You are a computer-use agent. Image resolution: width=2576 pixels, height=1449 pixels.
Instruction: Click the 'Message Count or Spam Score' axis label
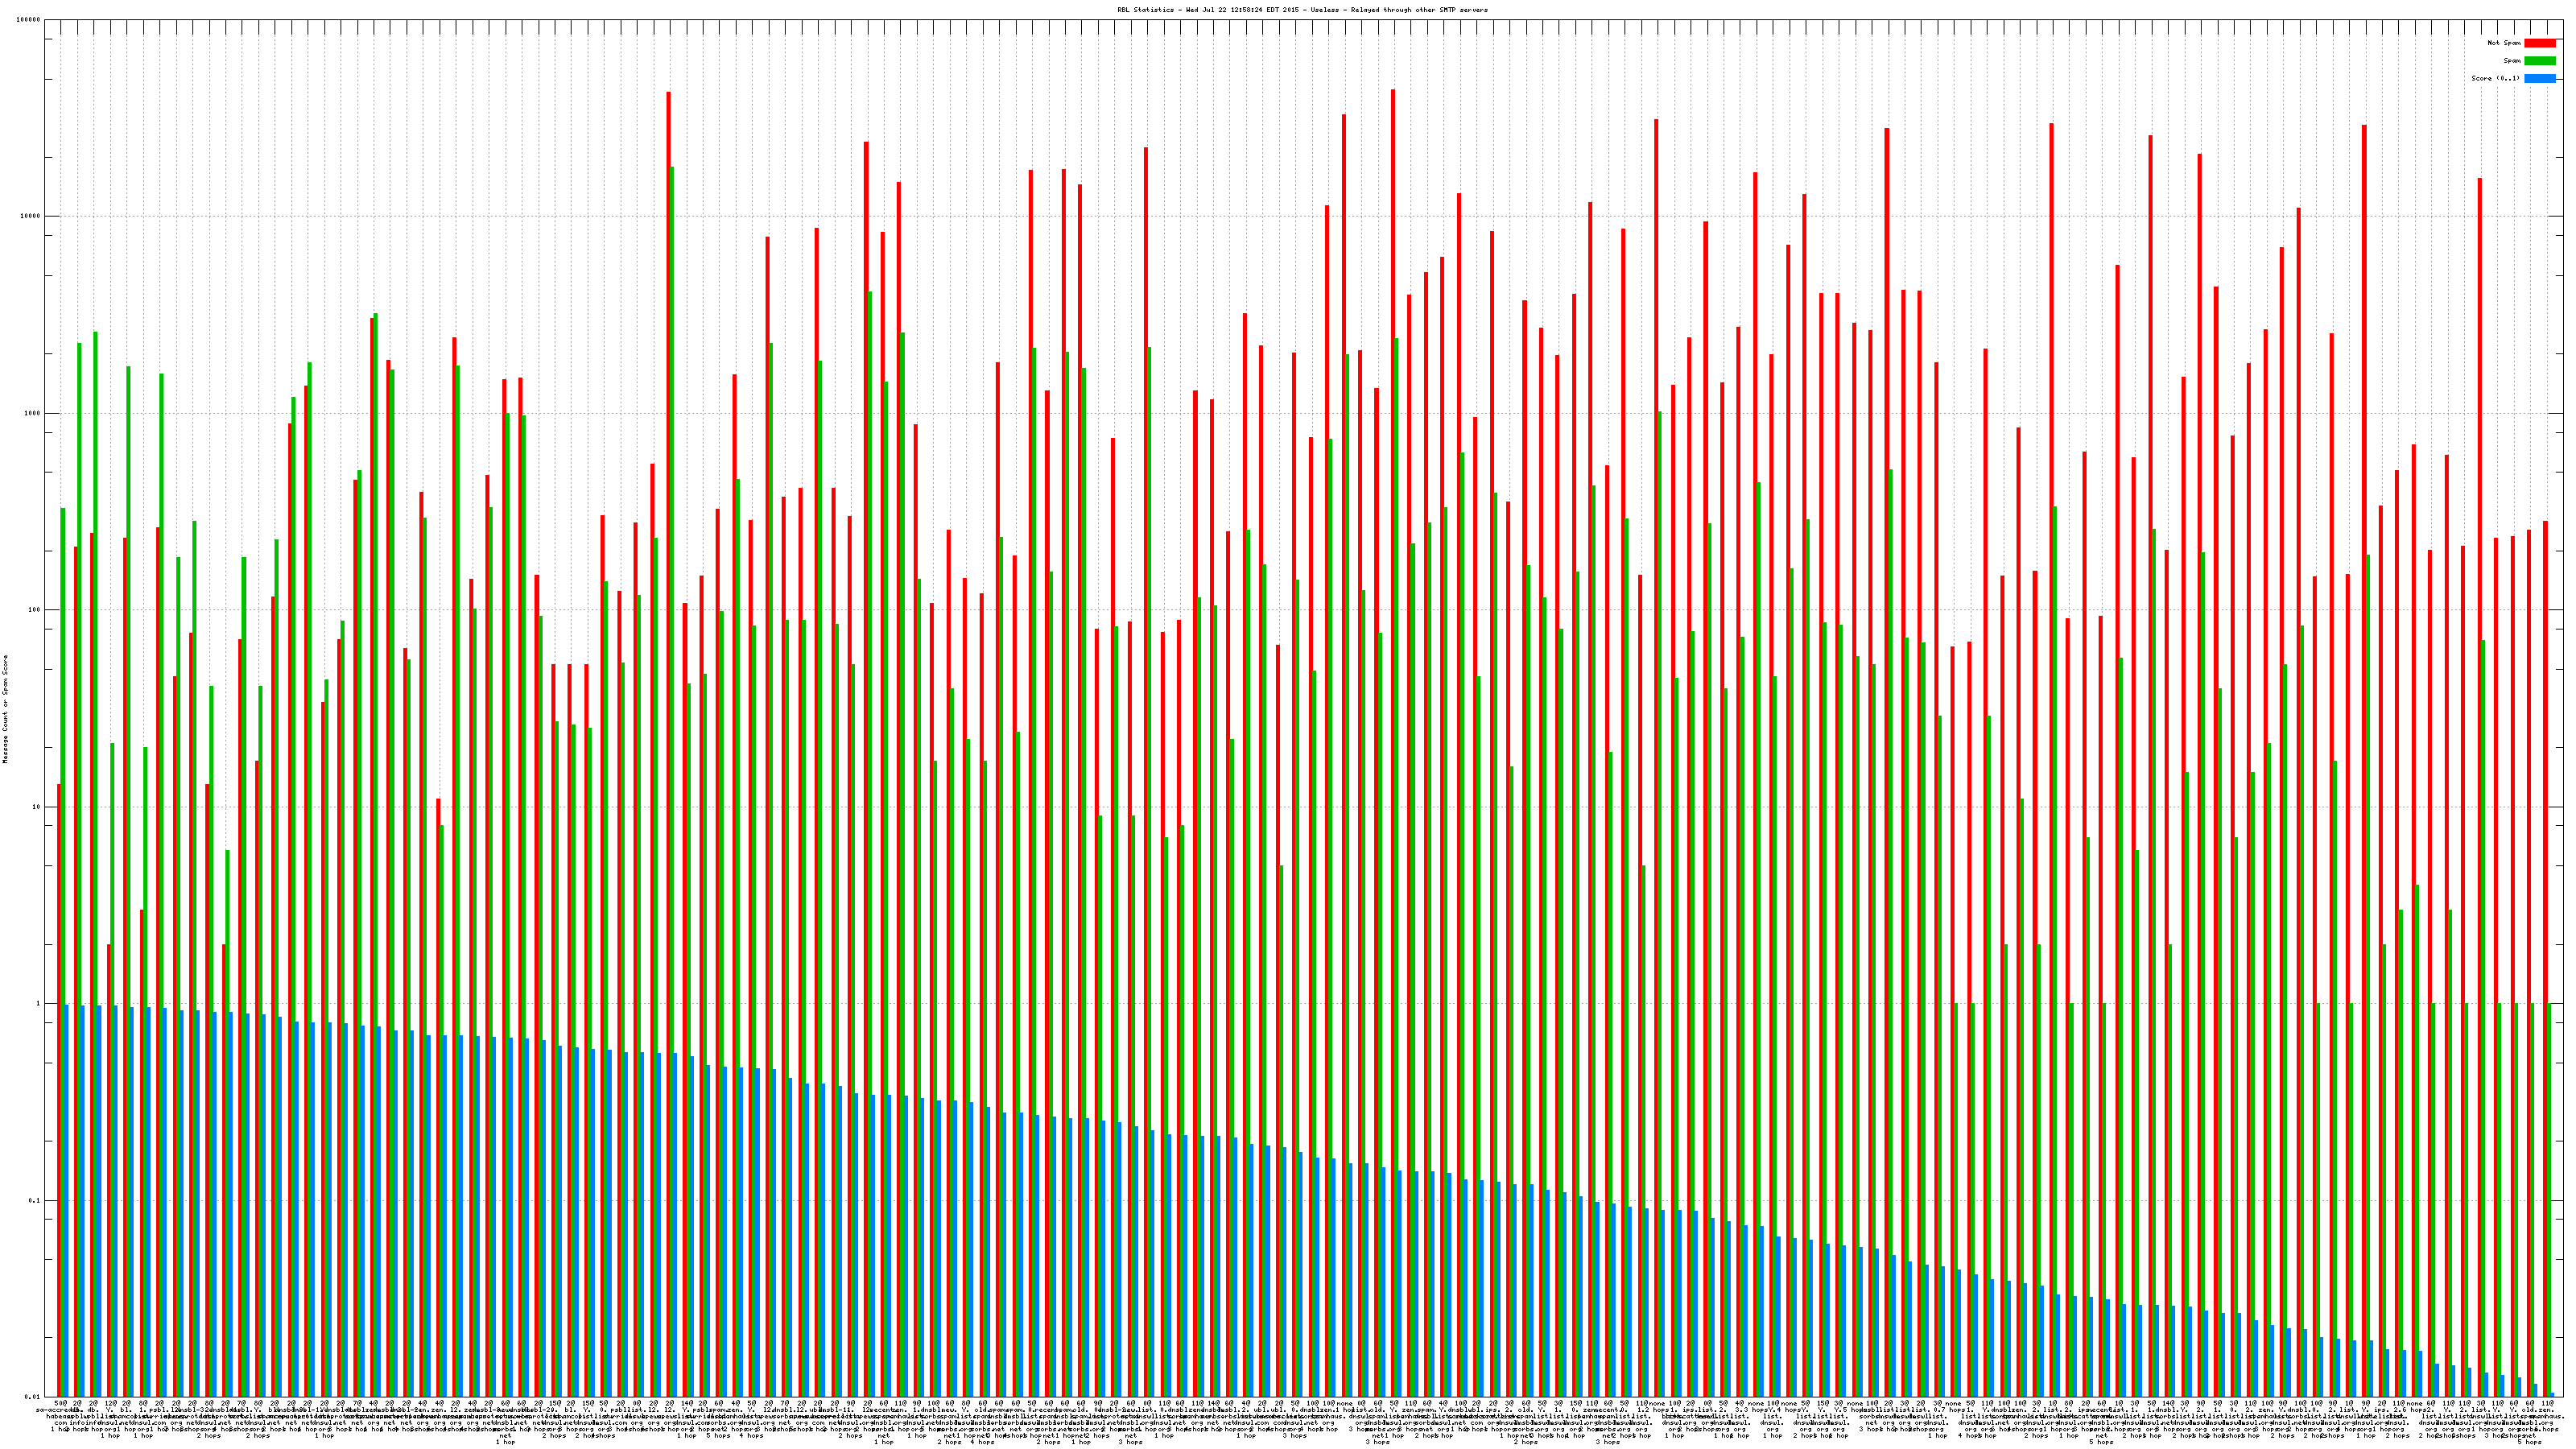(5, 709)
